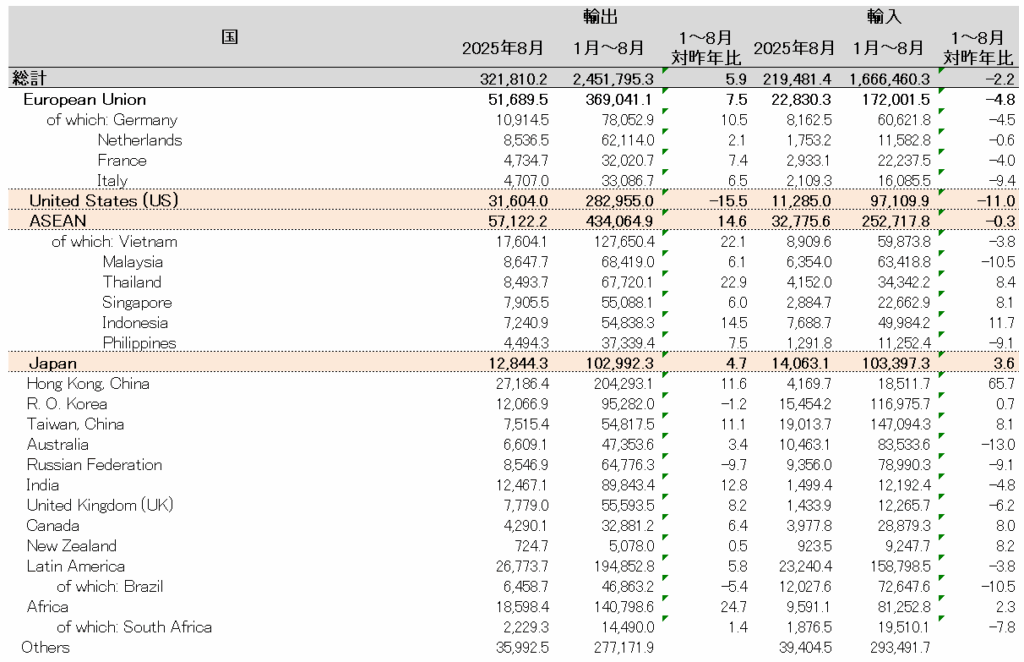Click the European Union row label
Viewport: 1024px width, 662px height.
click(x=84, y=99)
